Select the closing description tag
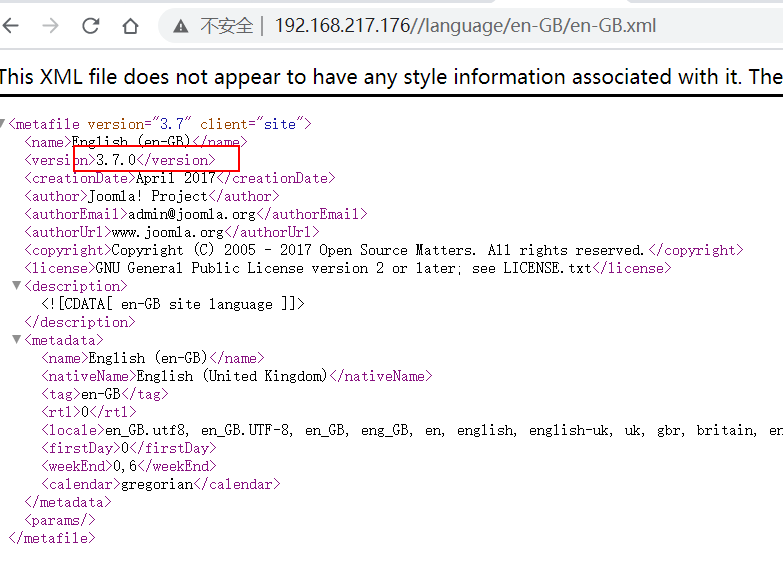 (x=79, y=322)
